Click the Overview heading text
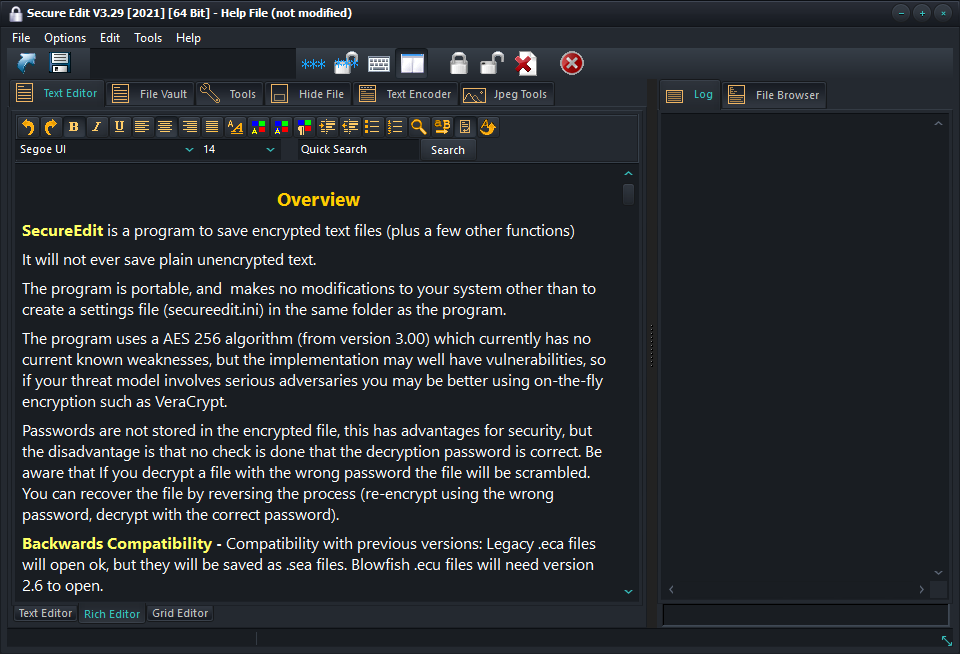Screen dimensions: 960x654 click(318, 200)
